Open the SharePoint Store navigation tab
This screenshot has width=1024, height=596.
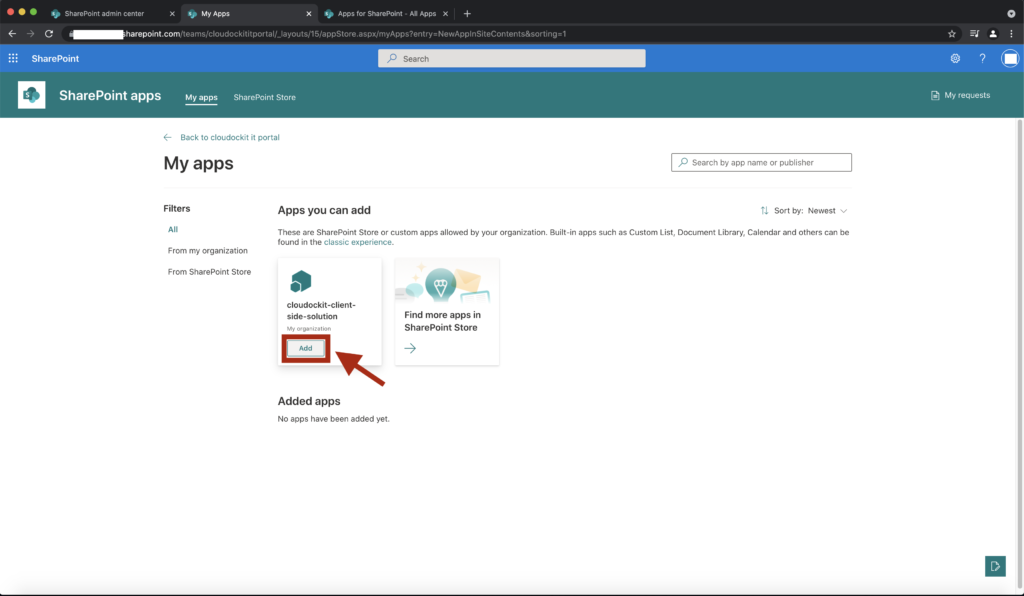click(264, 97)
